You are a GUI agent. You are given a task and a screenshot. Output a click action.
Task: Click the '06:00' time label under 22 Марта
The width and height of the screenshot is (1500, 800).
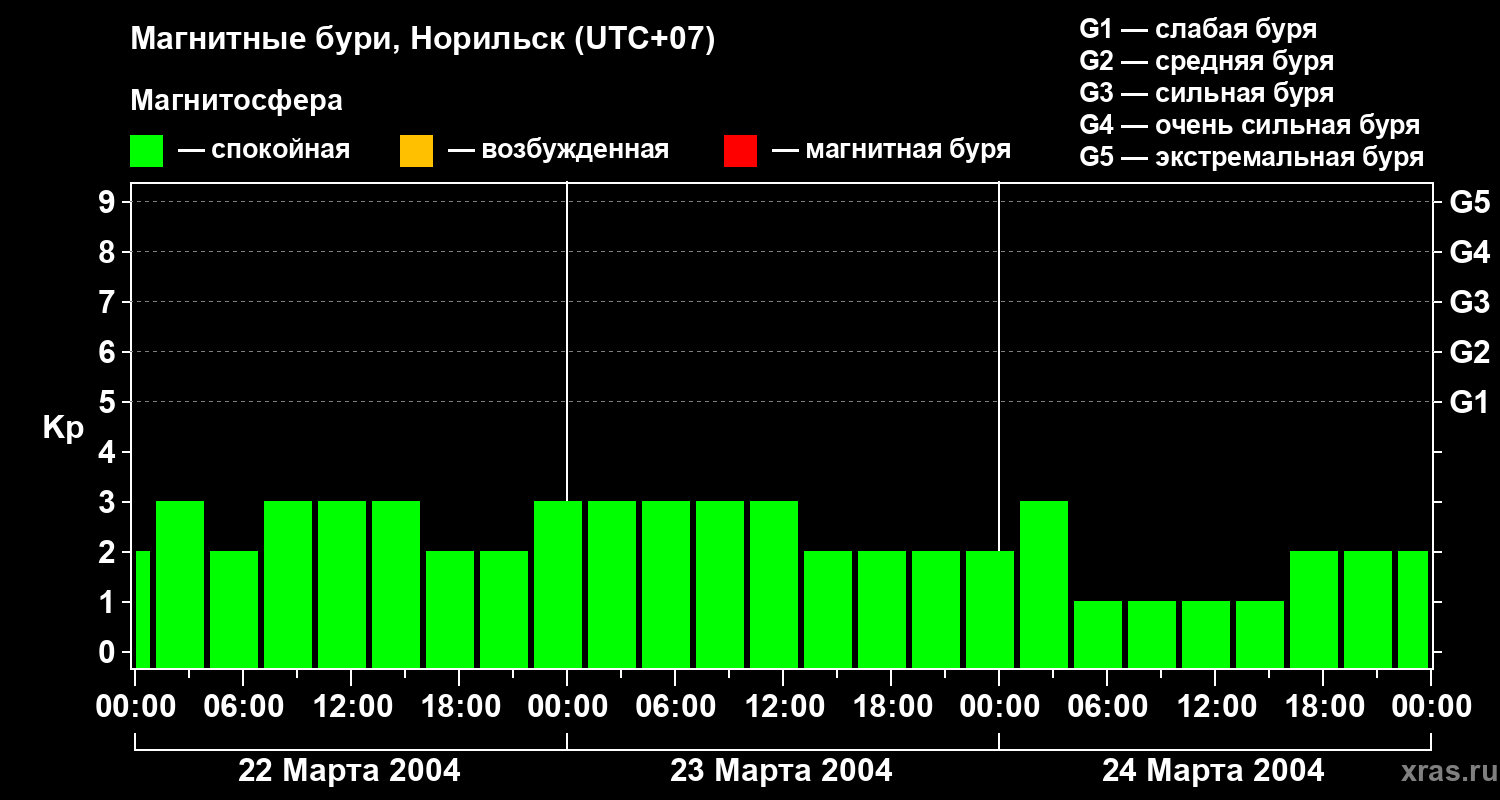pos(243,706)
